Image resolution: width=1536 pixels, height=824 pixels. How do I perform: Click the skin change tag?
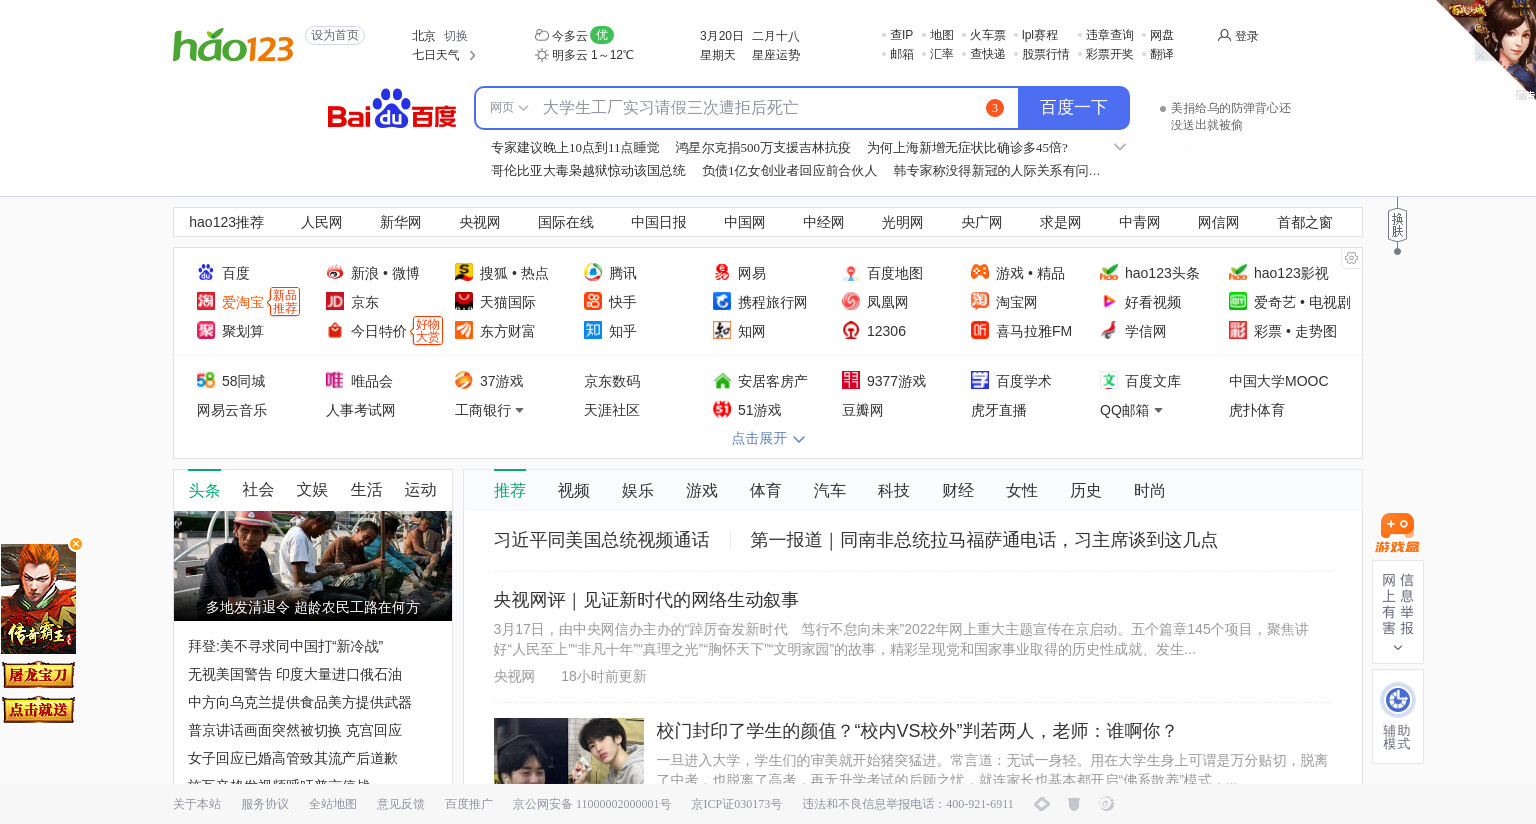(1397, 224)
